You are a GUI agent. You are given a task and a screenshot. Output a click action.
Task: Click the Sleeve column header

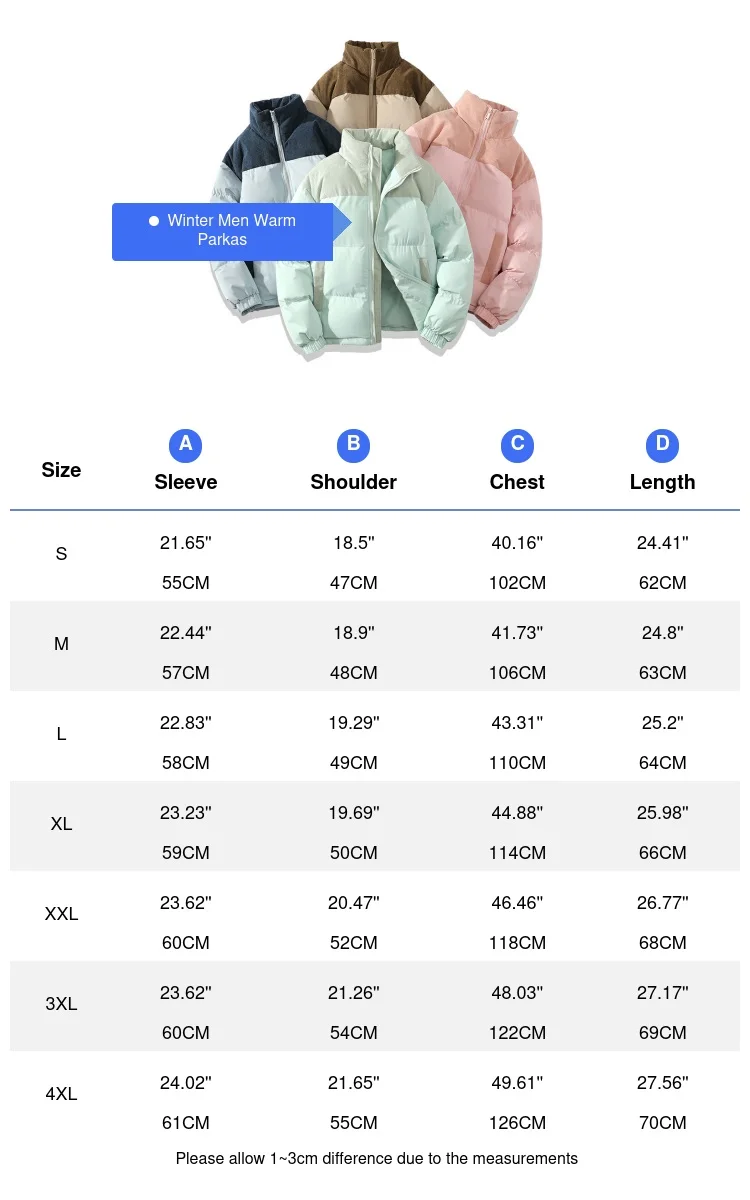[185, 482]
